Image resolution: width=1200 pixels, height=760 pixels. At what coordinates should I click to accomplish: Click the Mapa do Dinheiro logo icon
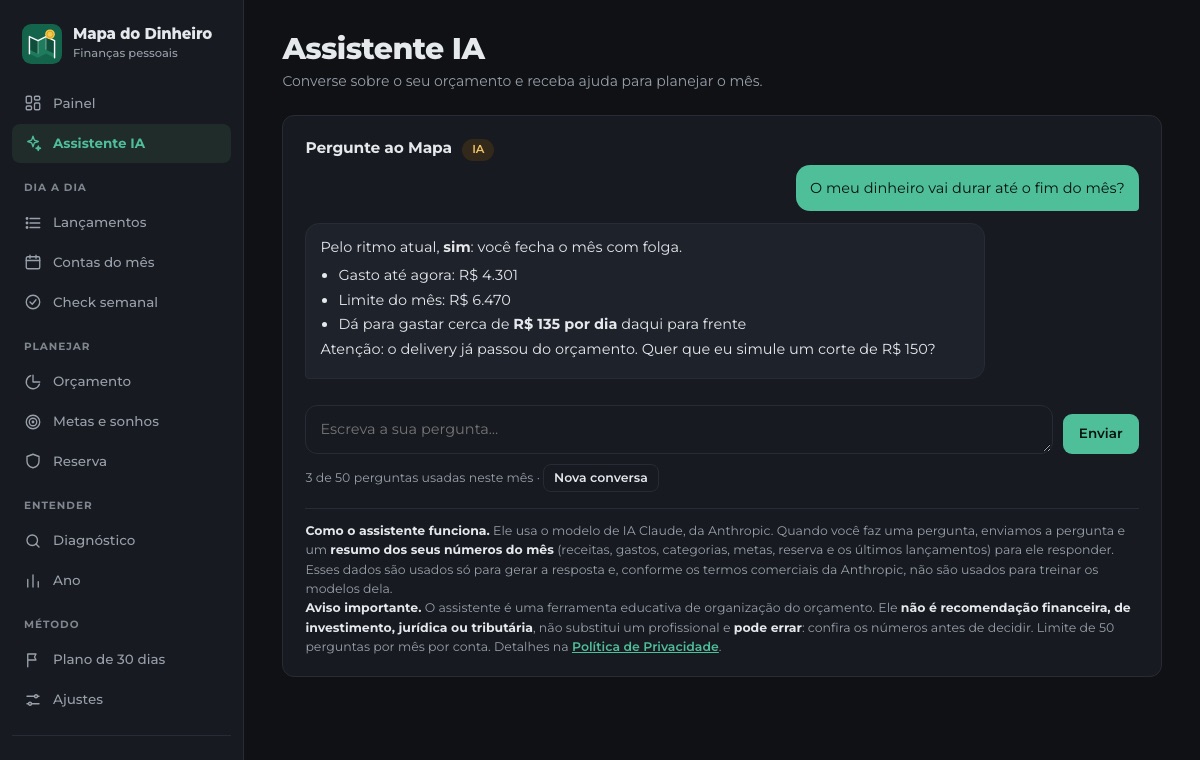(x=42, y=44)
